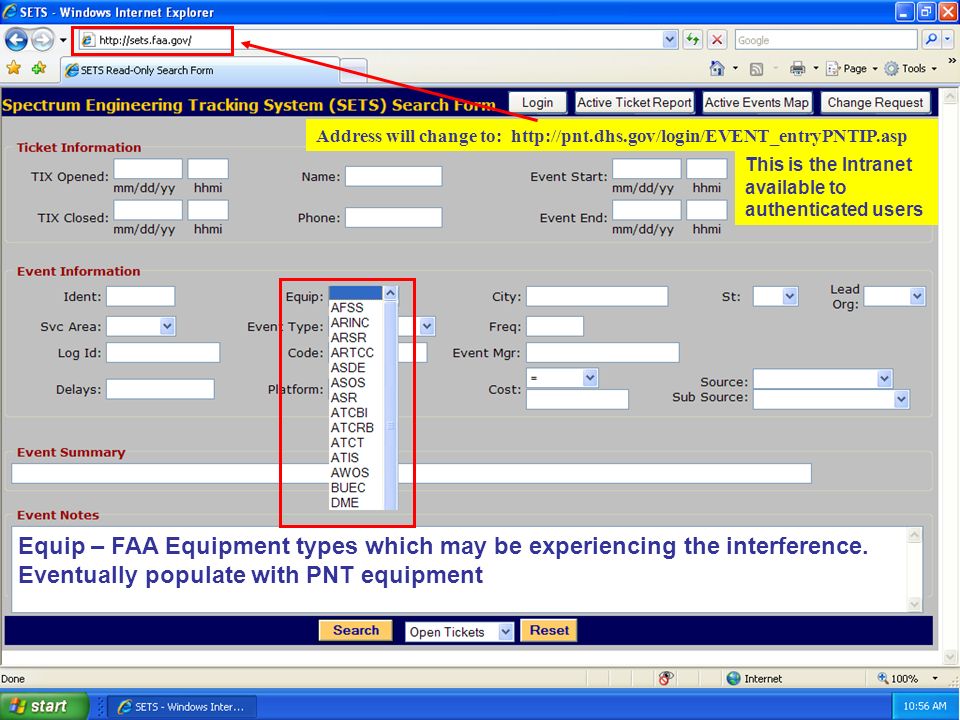The image size is (960, 720).
Task: Open the Tools menu in command bar
Action: (911, 69)
